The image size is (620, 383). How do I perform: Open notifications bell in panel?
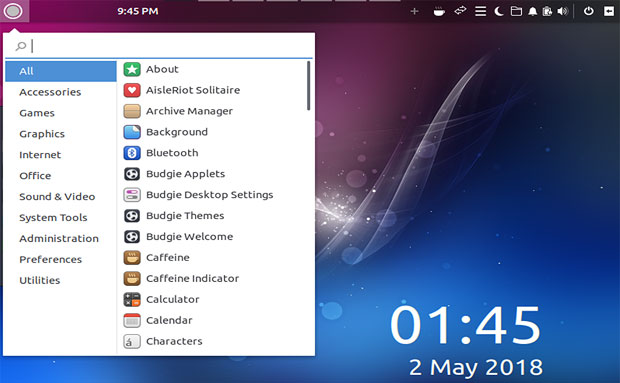pyautogui.click(x=533, y=11)
